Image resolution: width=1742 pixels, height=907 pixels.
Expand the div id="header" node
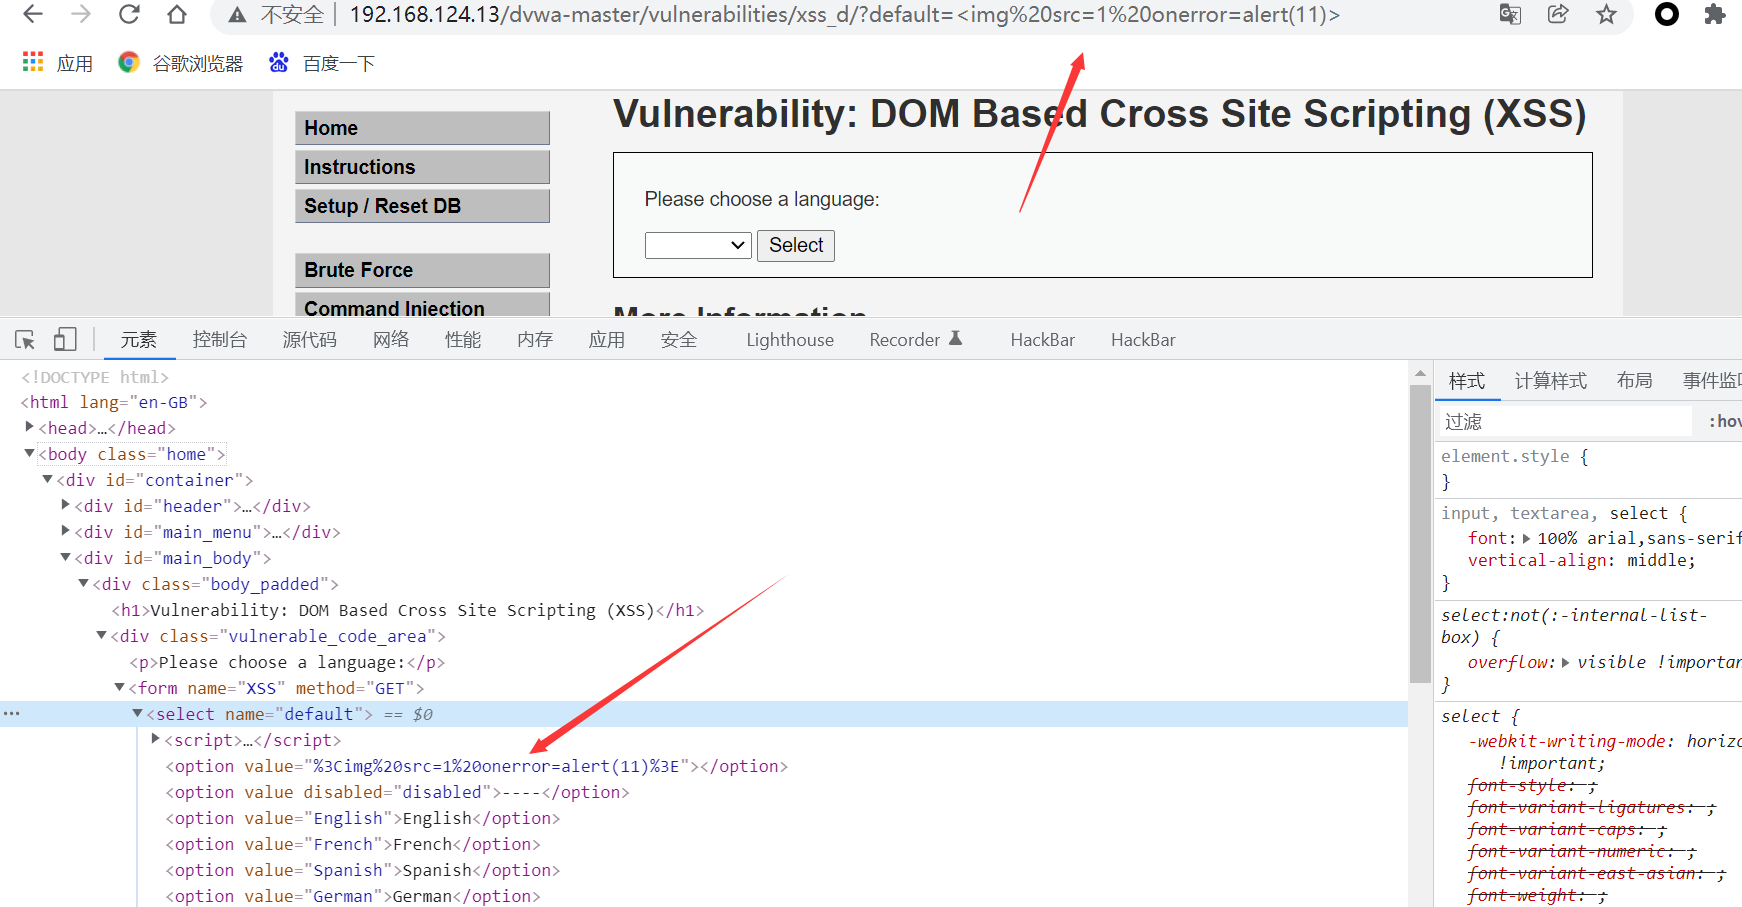point(66,505)
